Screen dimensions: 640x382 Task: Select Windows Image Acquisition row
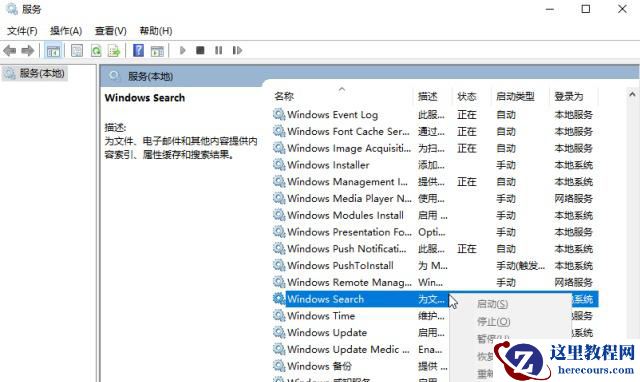pyautogui.click(x=435, y=148)
